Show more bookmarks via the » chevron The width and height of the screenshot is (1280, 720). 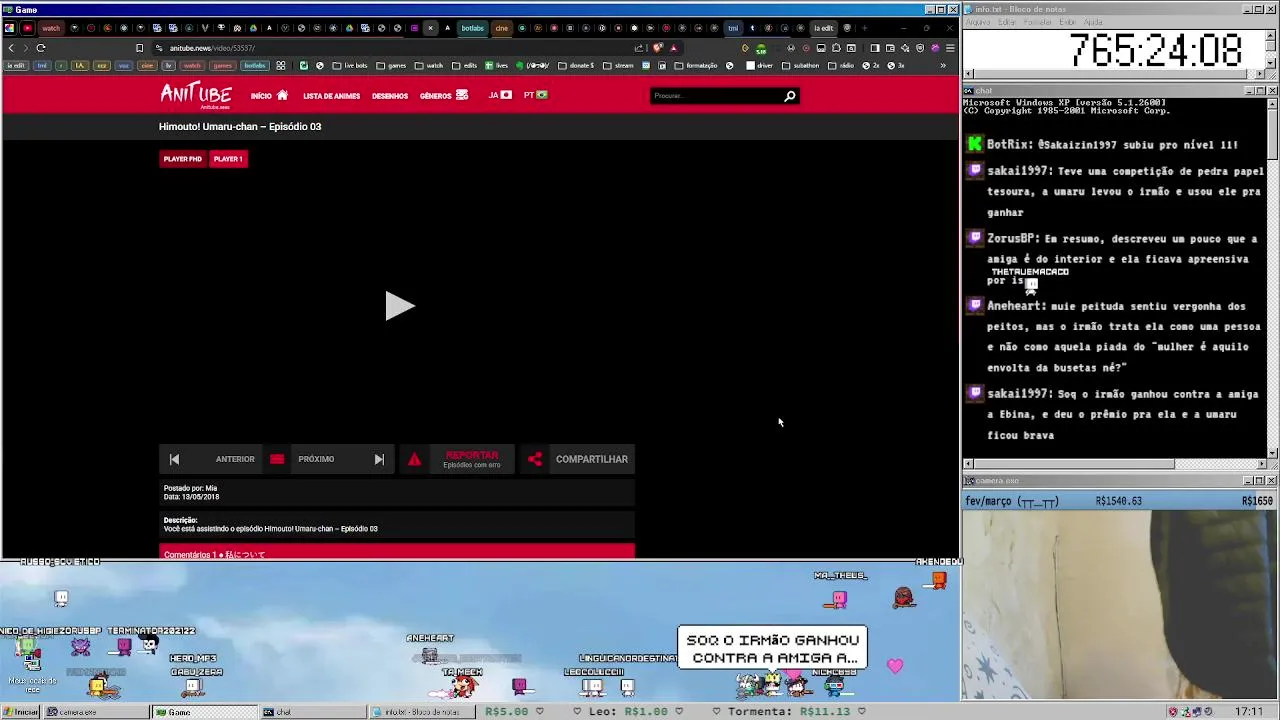click(x=943, y=66)
